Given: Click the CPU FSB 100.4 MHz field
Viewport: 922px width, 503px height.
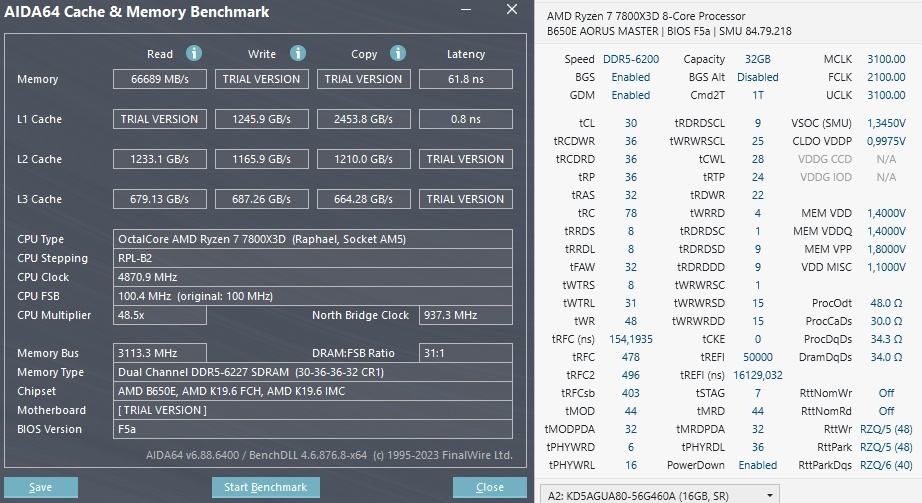Looking at the screenshot, I should [313, 296].
